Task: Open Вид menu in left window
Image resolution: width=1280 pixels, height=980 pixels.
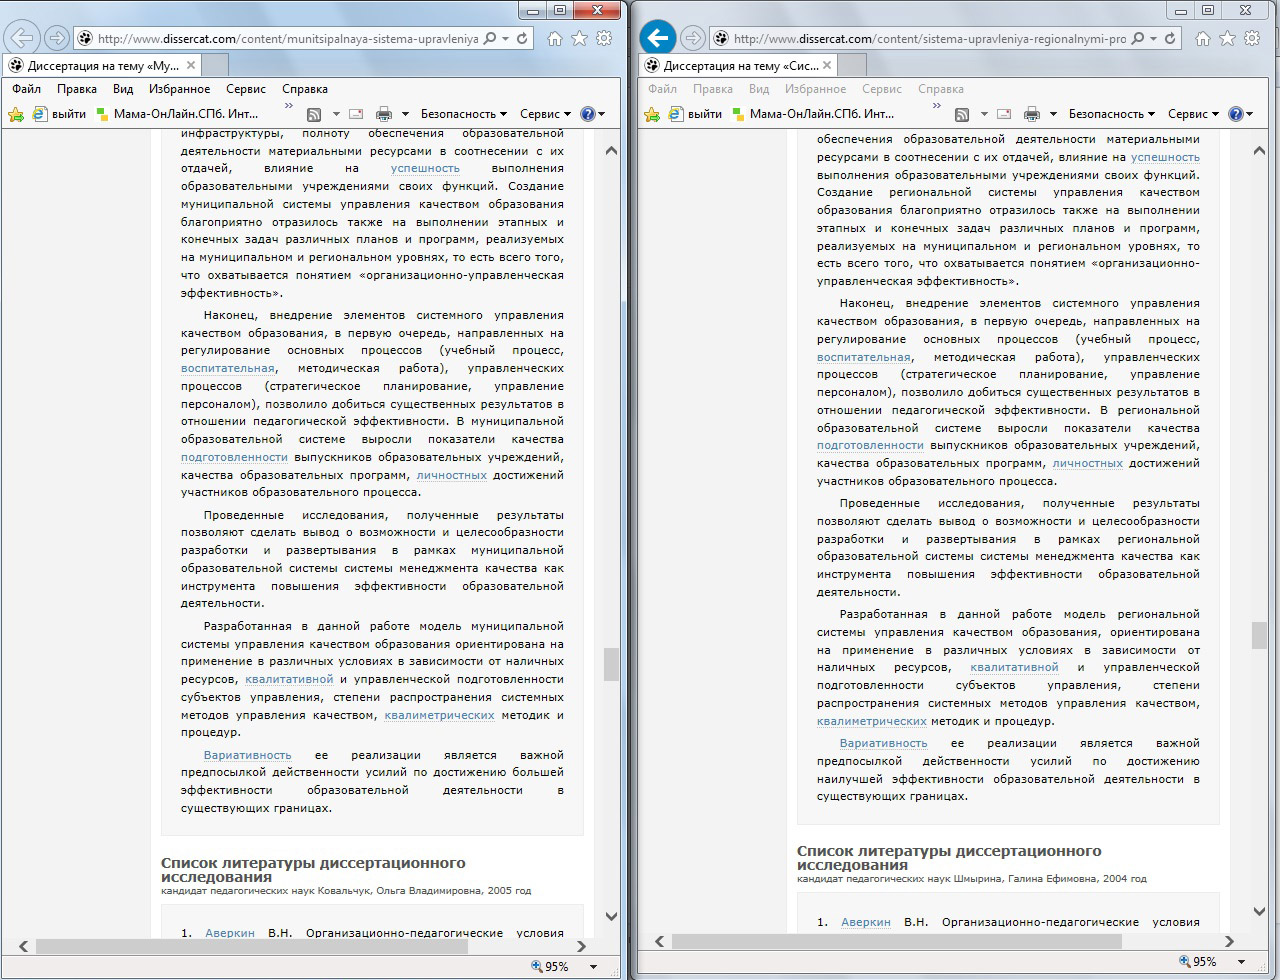Action: tap(123, 89)
